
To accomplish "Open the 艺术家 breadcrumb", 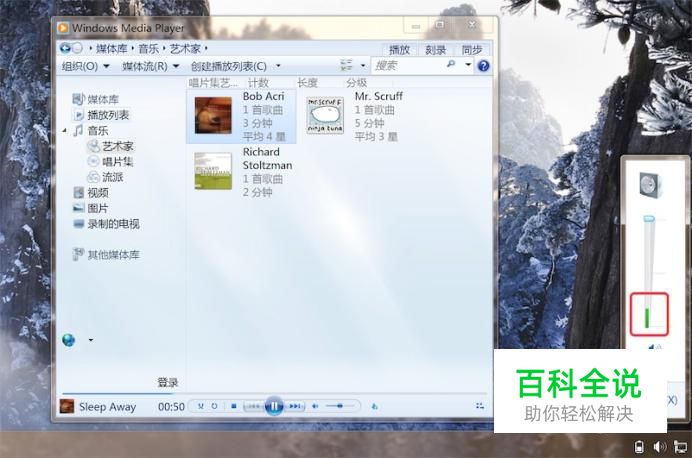I will 185,49.
